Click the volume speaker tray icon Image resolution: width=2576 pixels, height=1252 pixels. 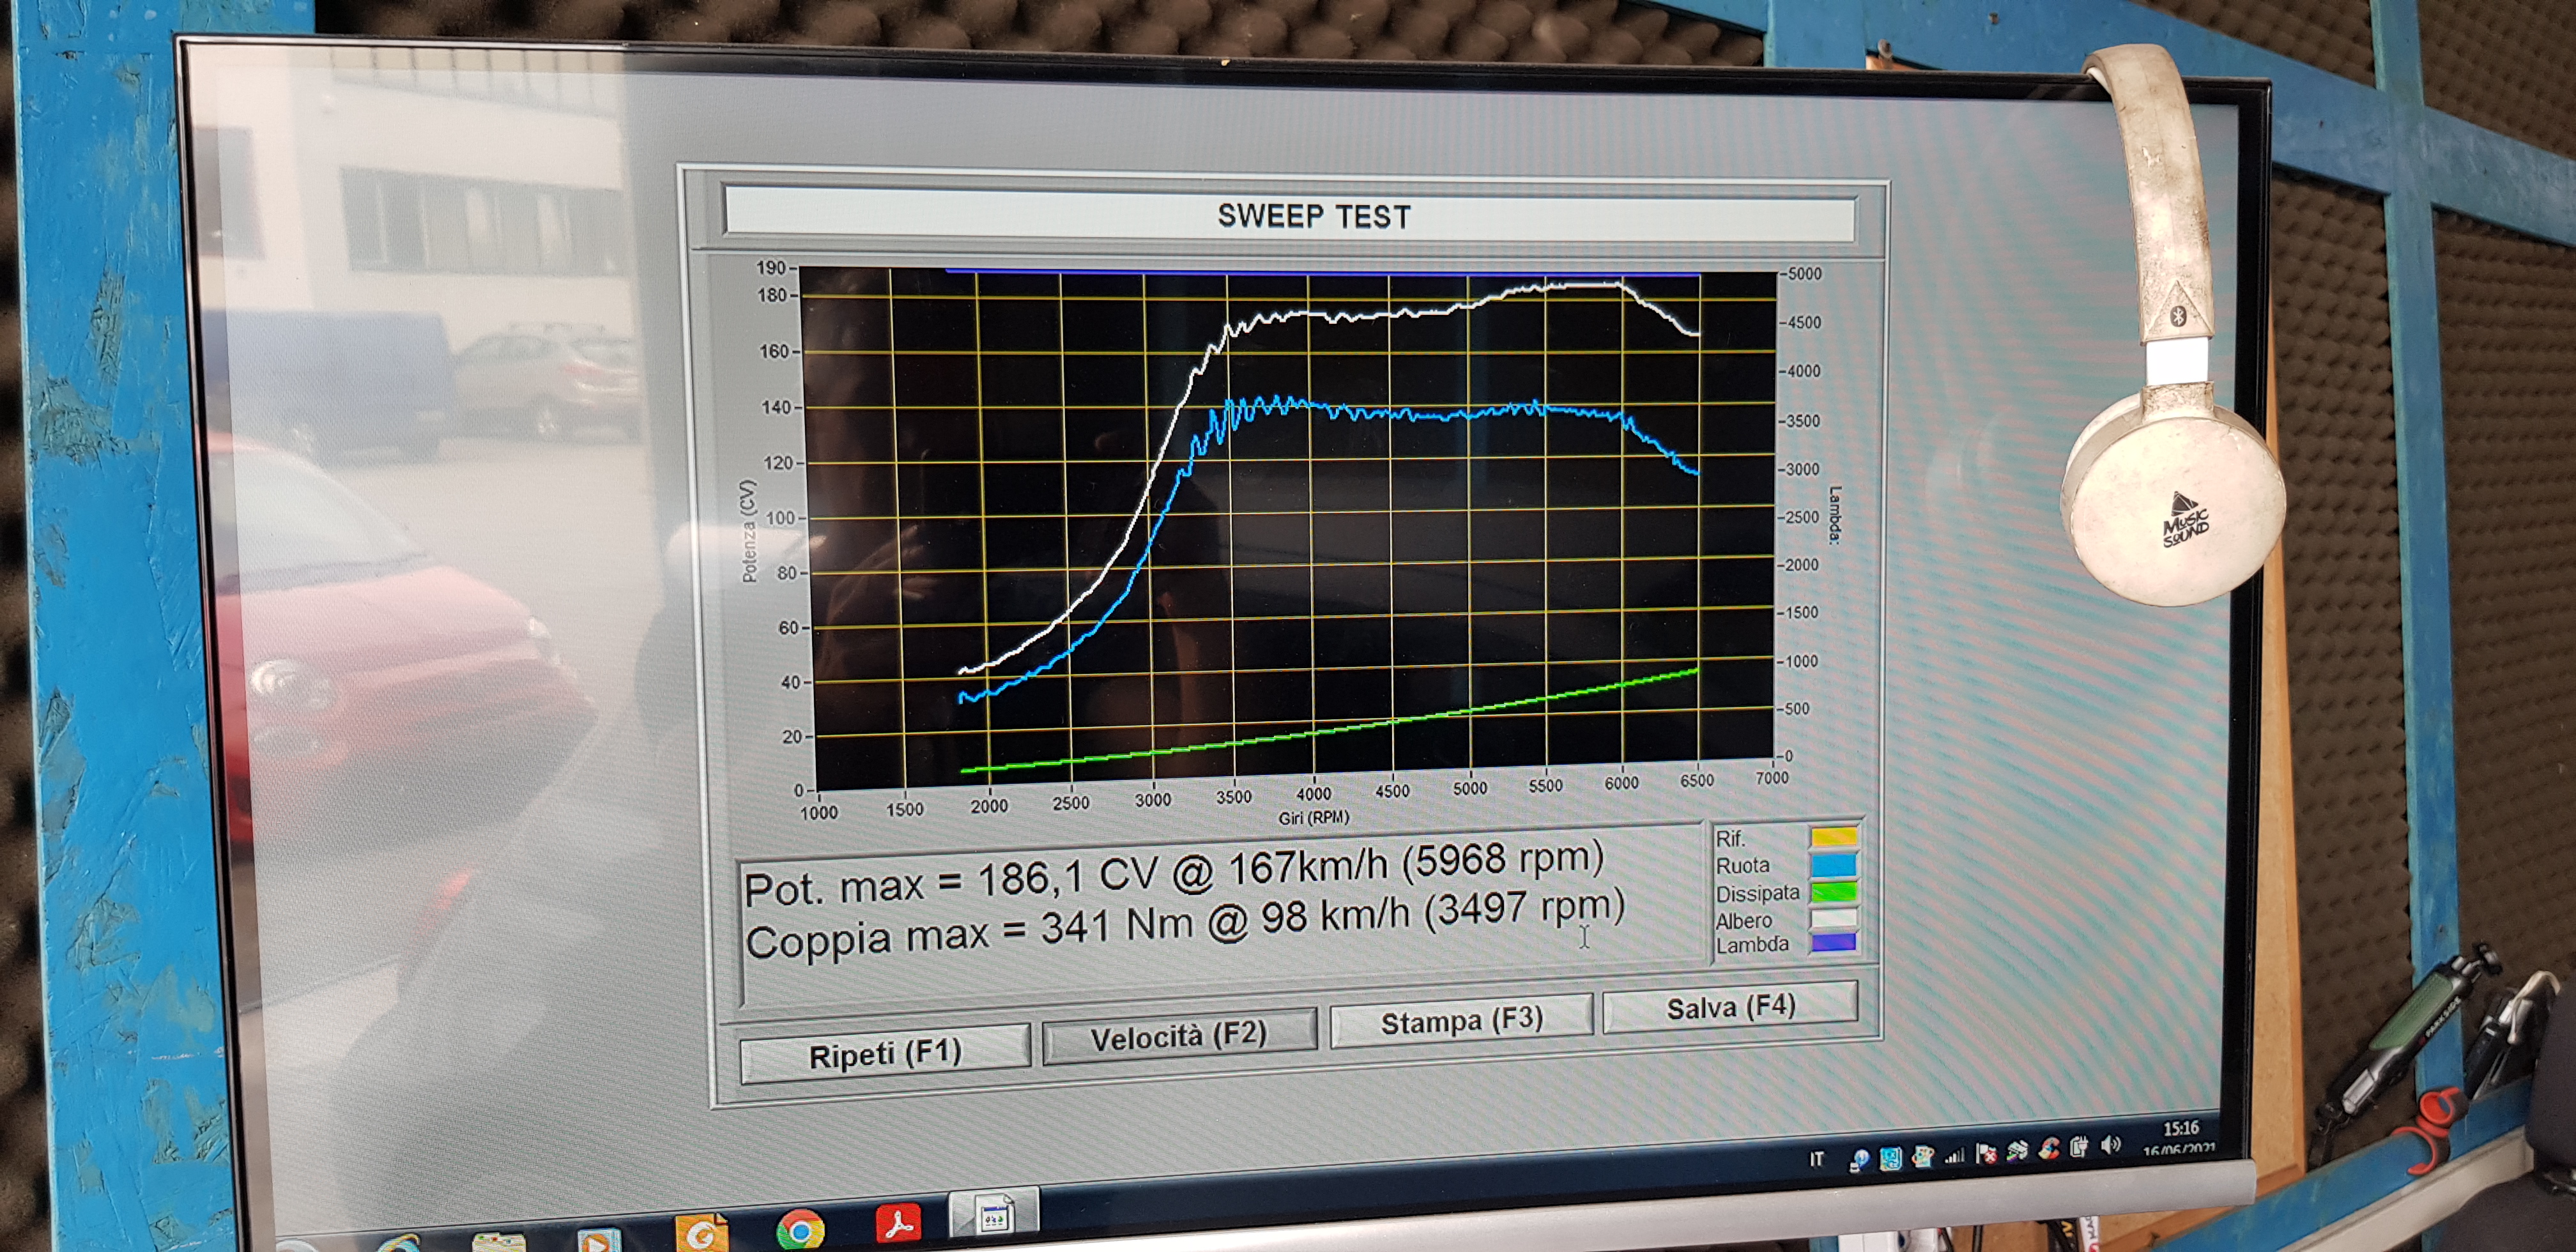click(x=2111, y=1146)
